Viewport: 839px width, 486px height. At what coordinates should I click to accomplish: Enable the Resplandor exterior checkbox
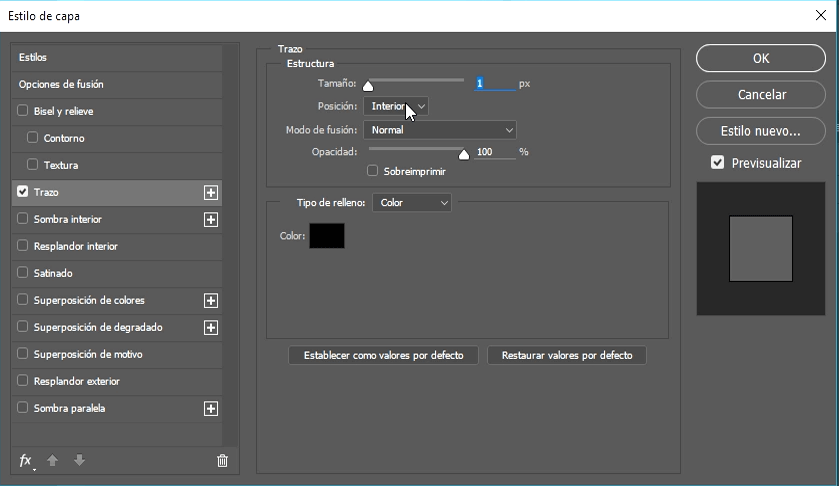(x=22, y=381)
